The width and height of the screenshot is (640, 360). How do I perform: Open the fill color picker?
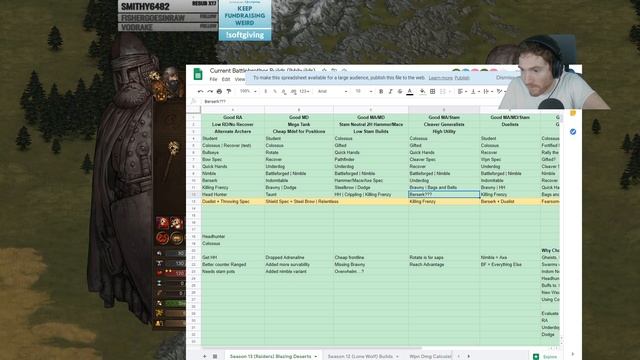pyautogui.click(x=422, y=91)
